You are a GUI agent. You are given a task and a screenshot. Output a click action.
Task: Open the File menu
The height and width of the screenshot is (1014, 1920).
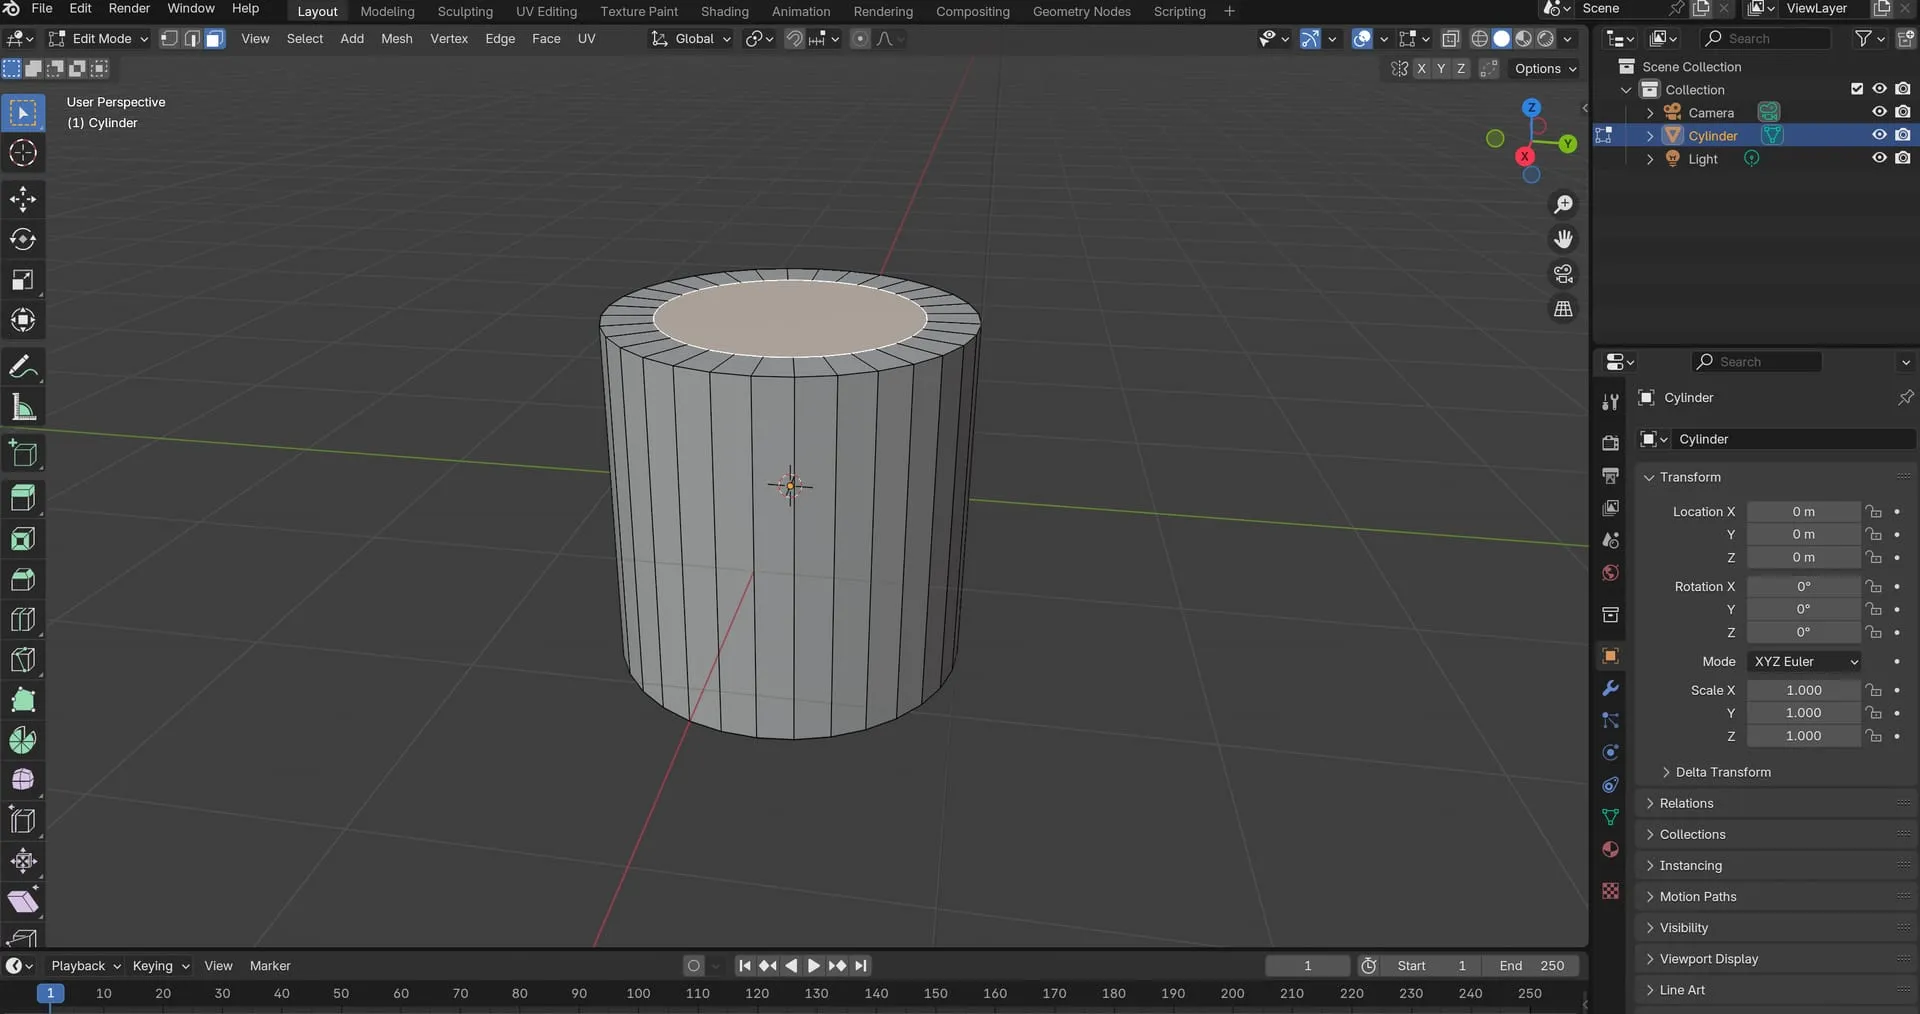coord(42,9)
